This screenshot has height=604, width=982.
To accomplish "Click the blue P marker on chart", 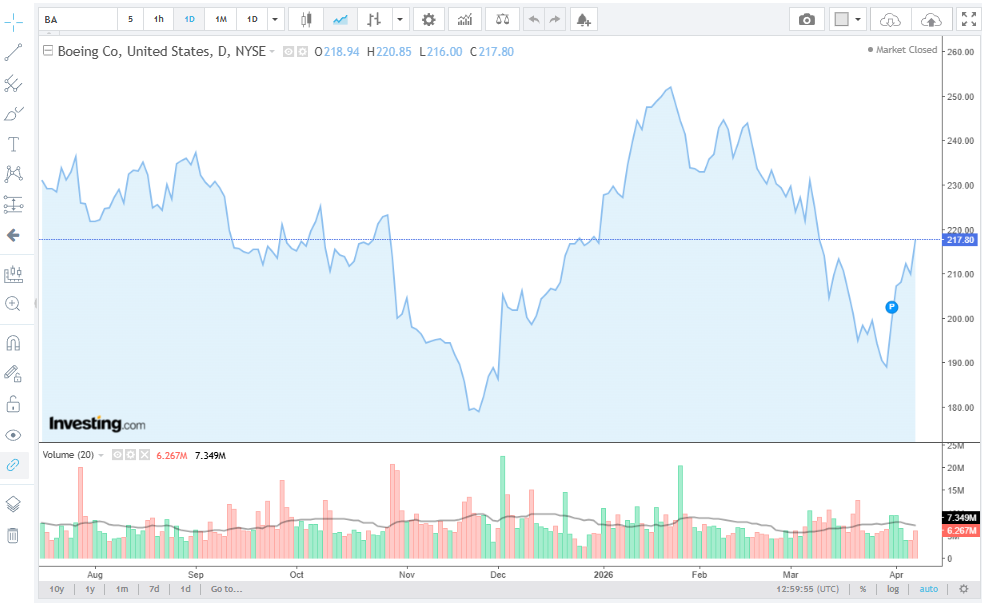I will (892, 307).
